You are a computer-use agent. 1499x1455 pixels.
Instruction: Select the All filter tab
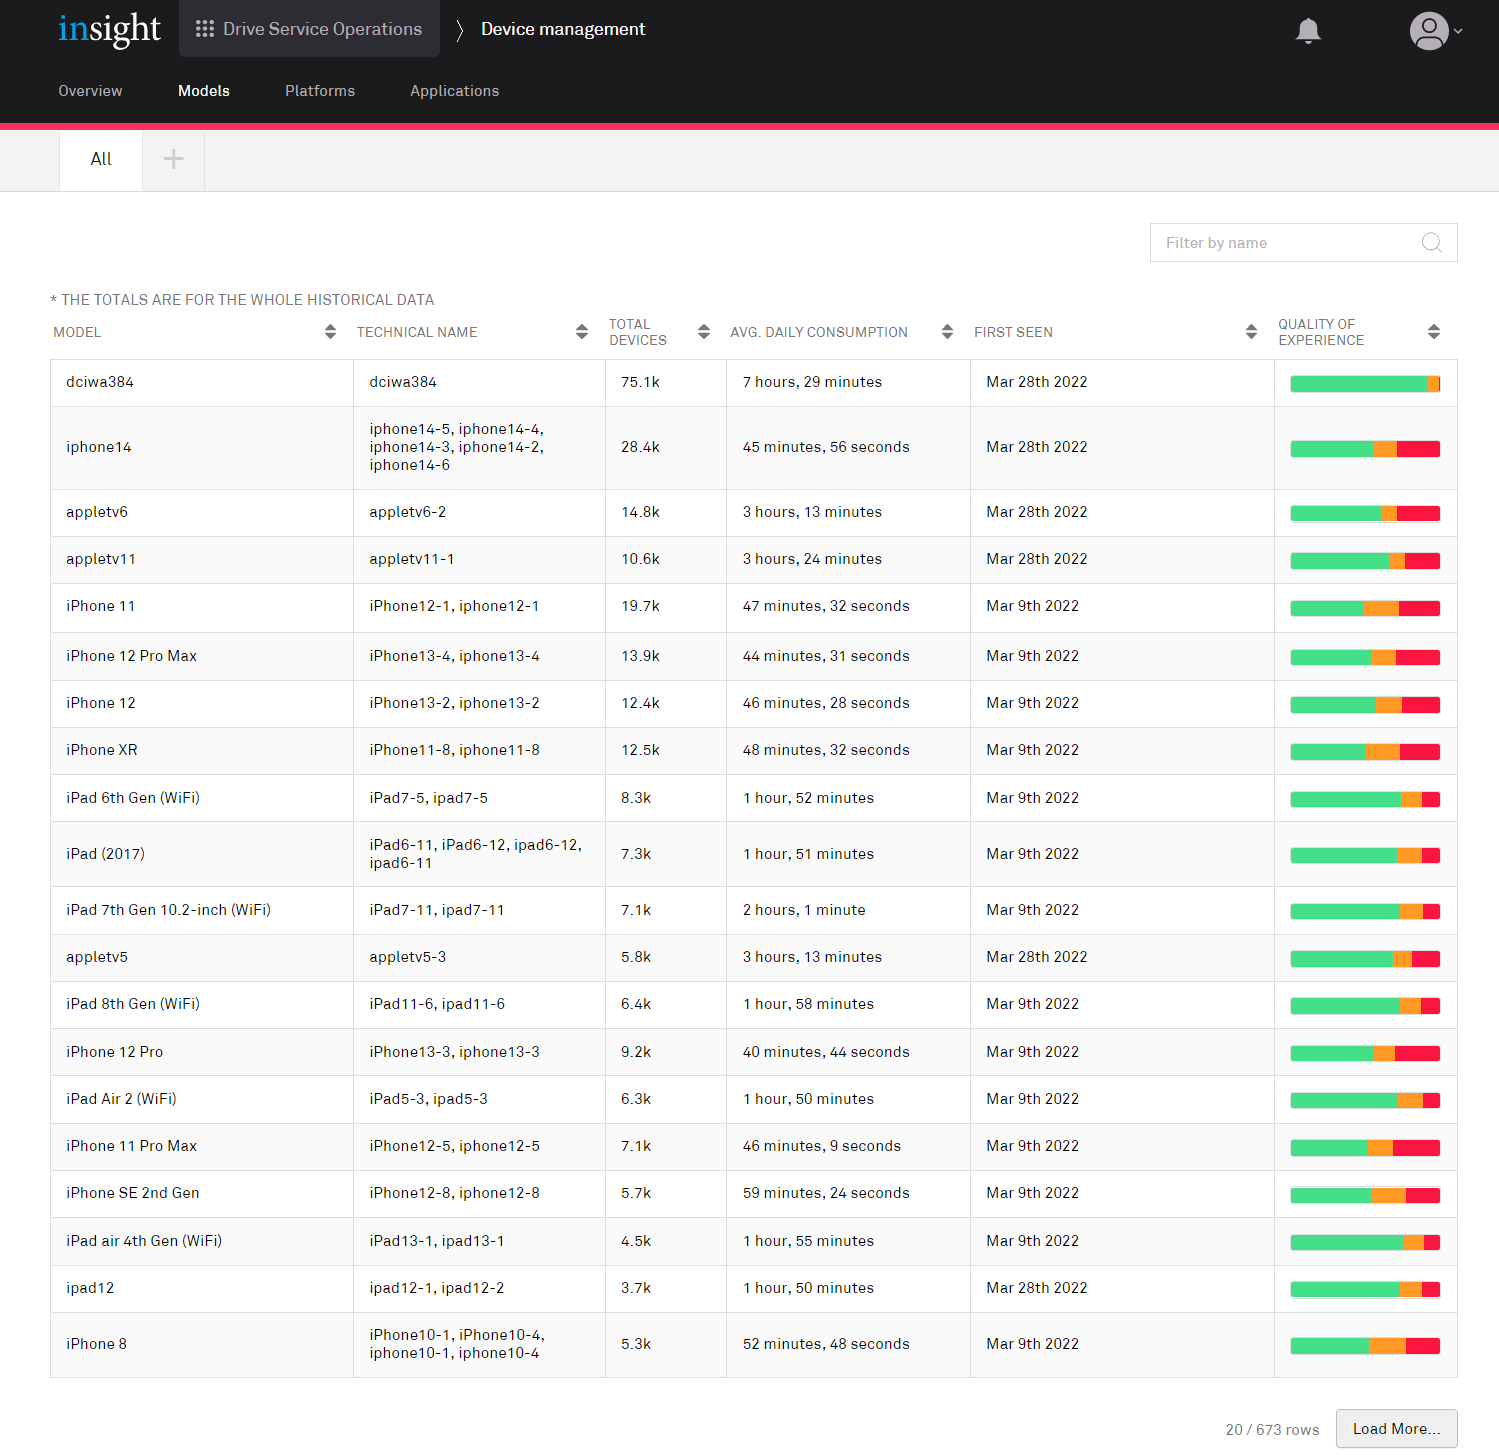coord(101,159)
